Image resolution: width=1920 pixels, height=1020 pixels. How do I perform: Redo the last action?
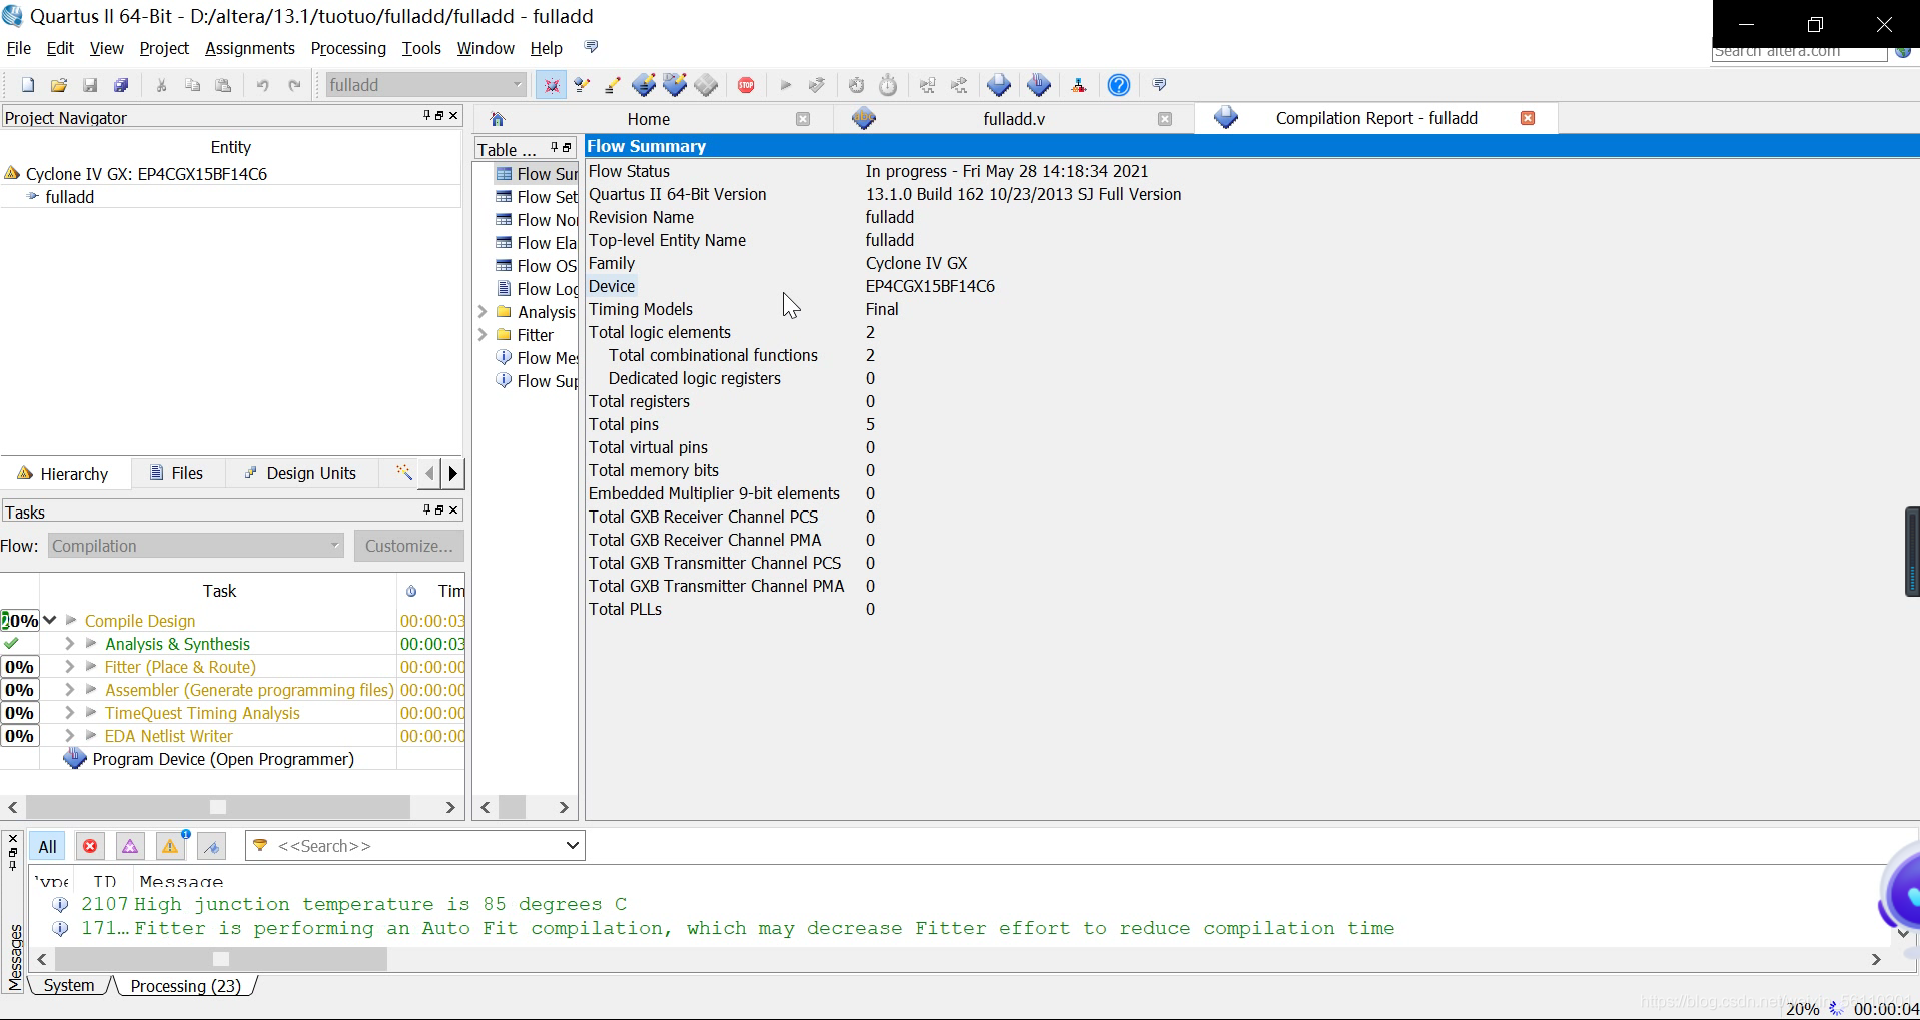294,85
